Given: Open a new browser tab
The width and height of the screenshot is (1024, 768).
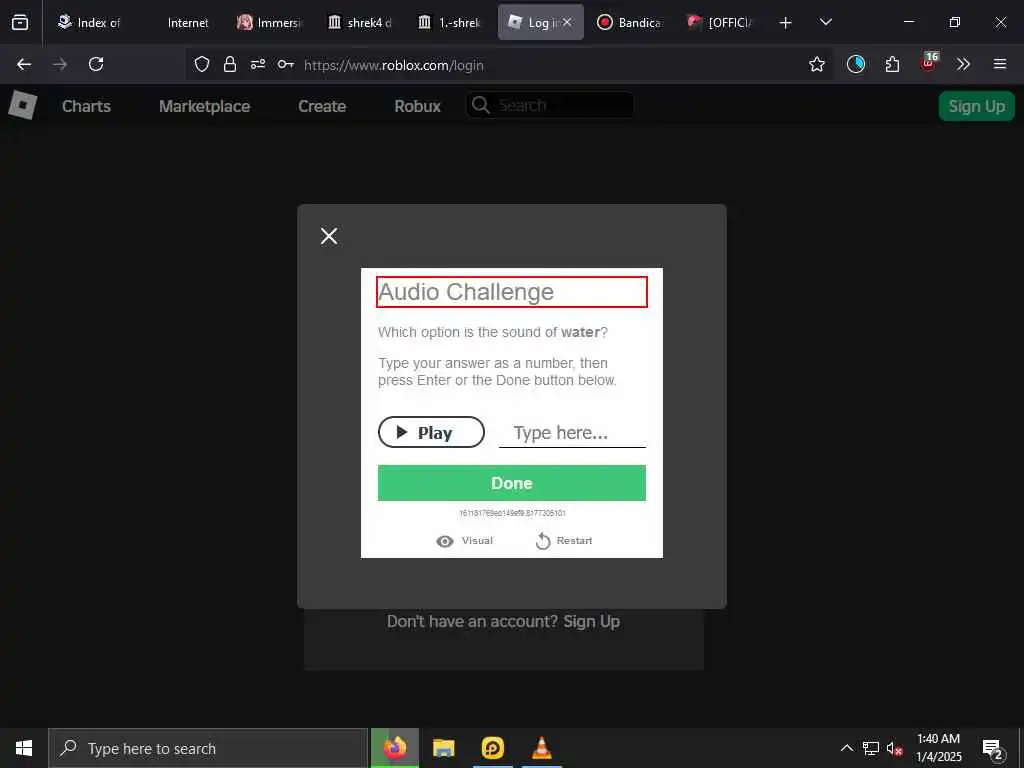Looking at the screenshot, I should (786, 23).
